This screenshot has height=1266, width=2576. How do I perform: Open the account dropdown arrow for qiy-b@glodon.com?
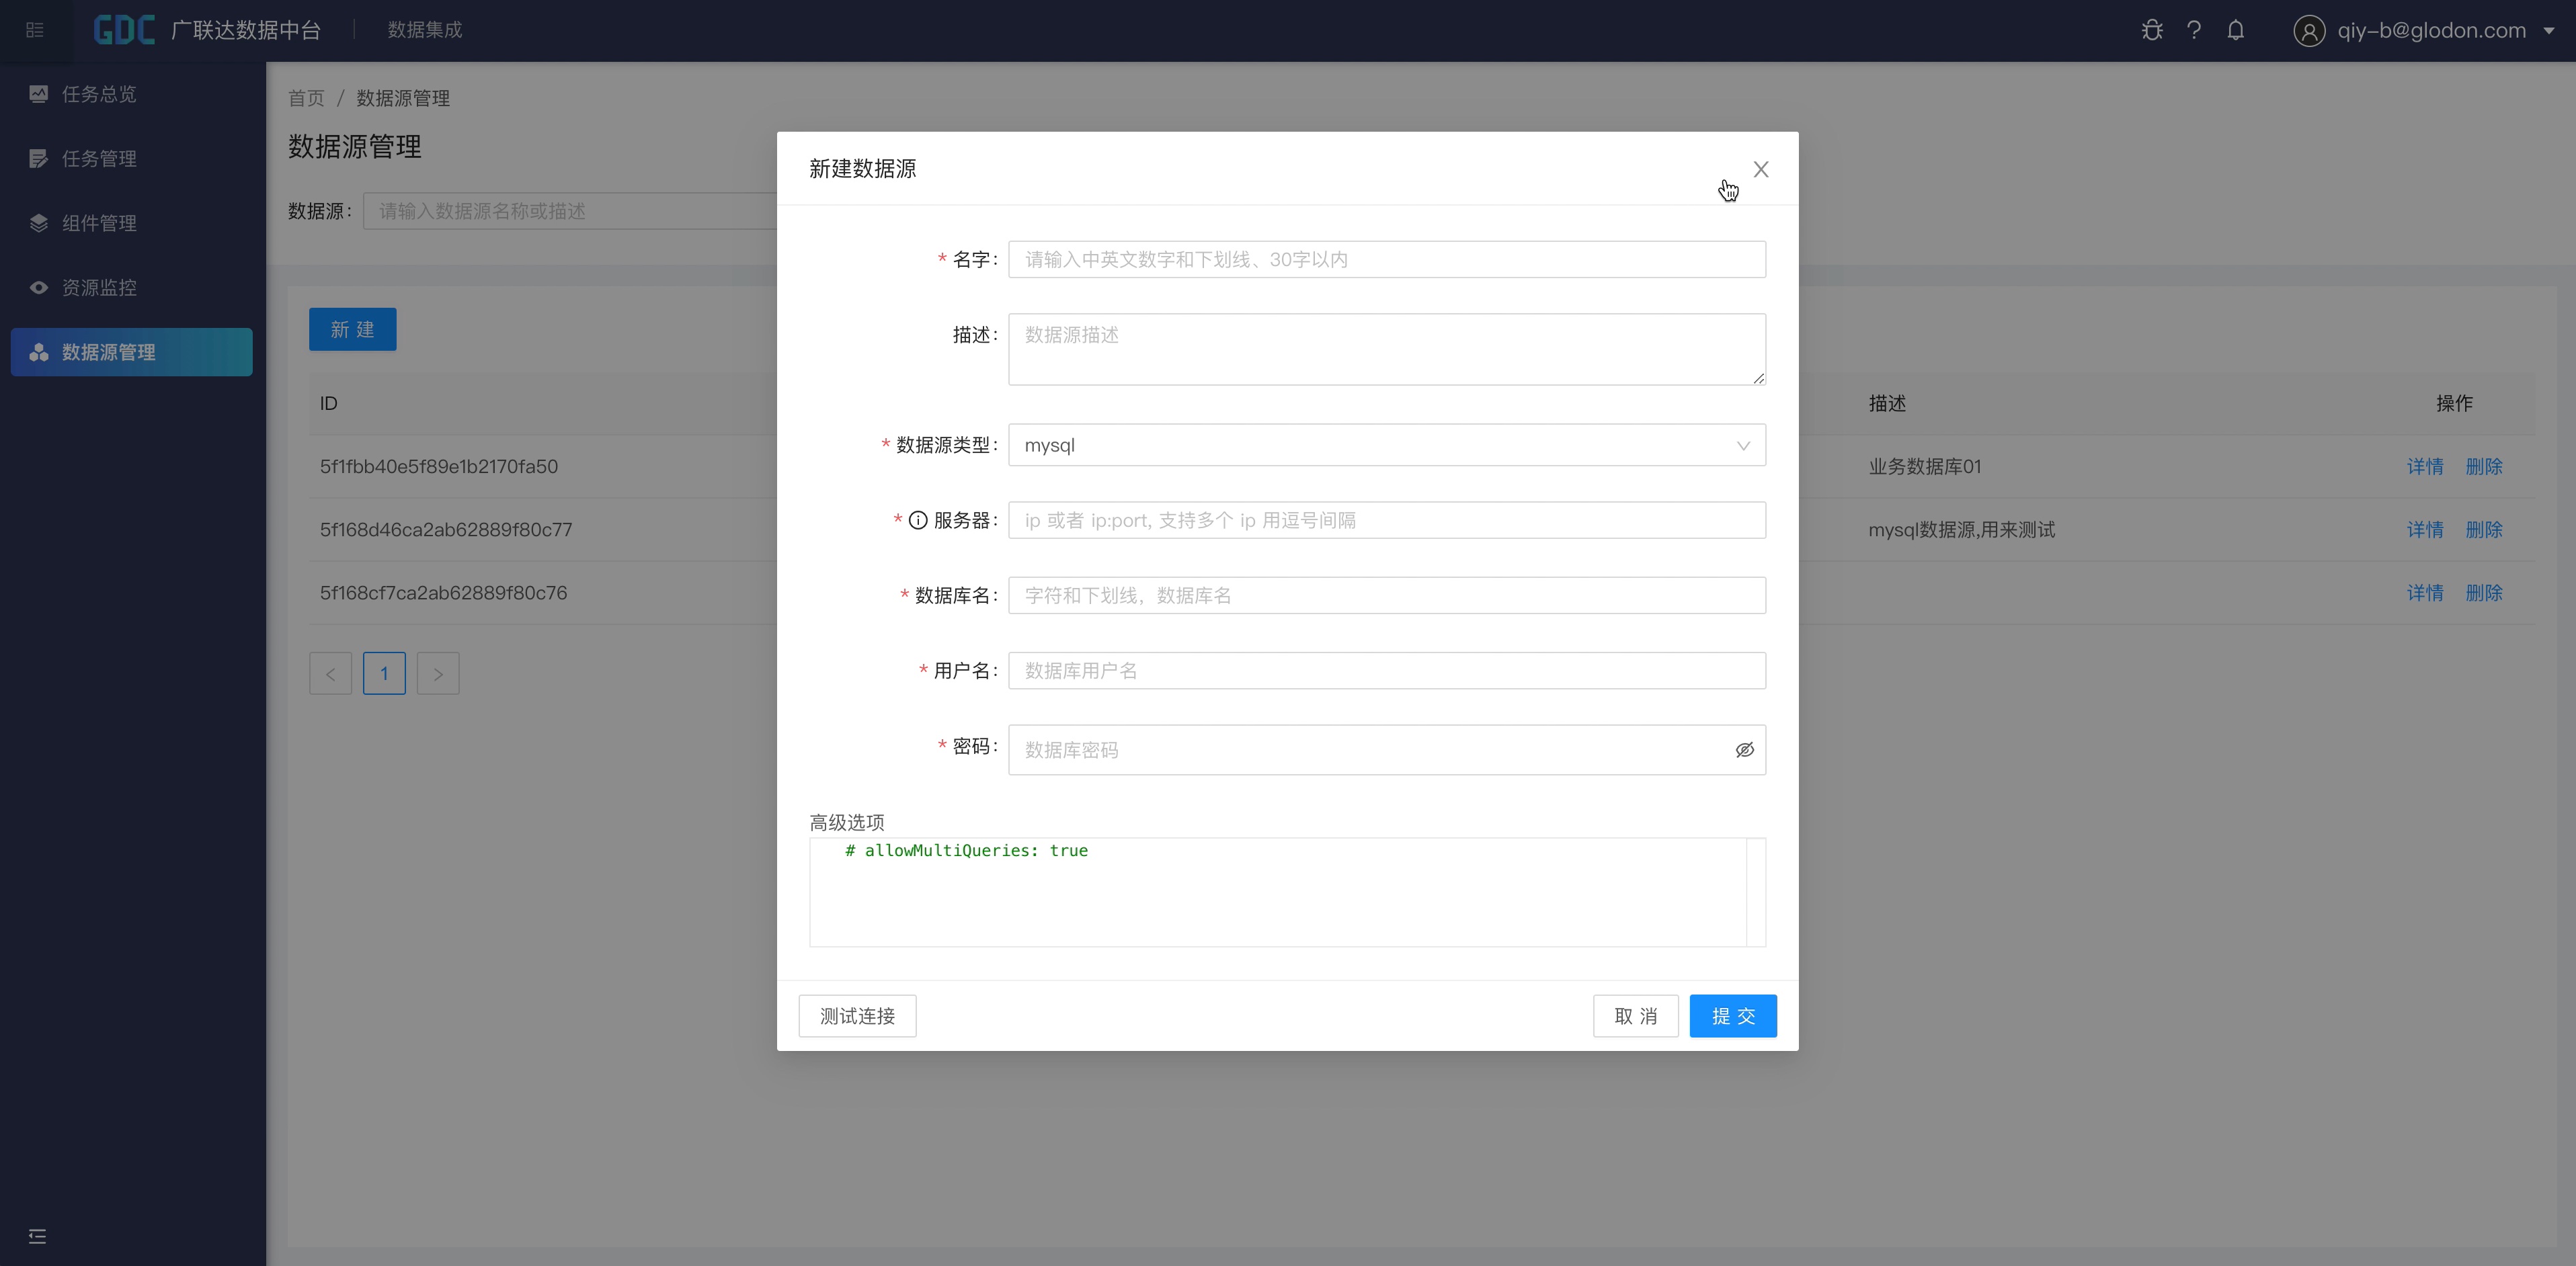pyautogui.click(x=2549, y=31)
